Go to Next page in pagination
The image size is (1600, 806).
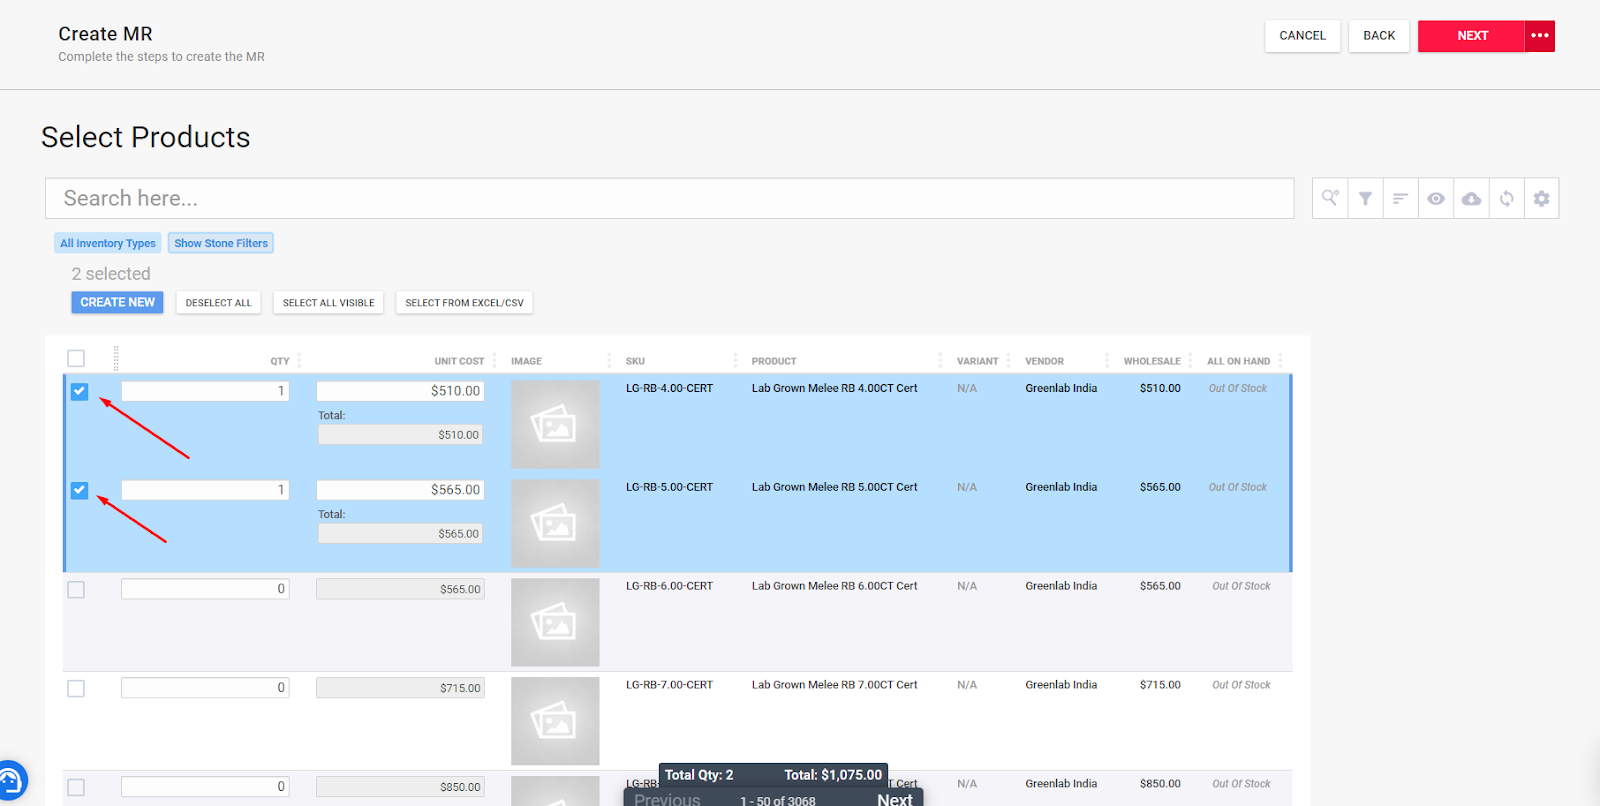click(895, 799)
